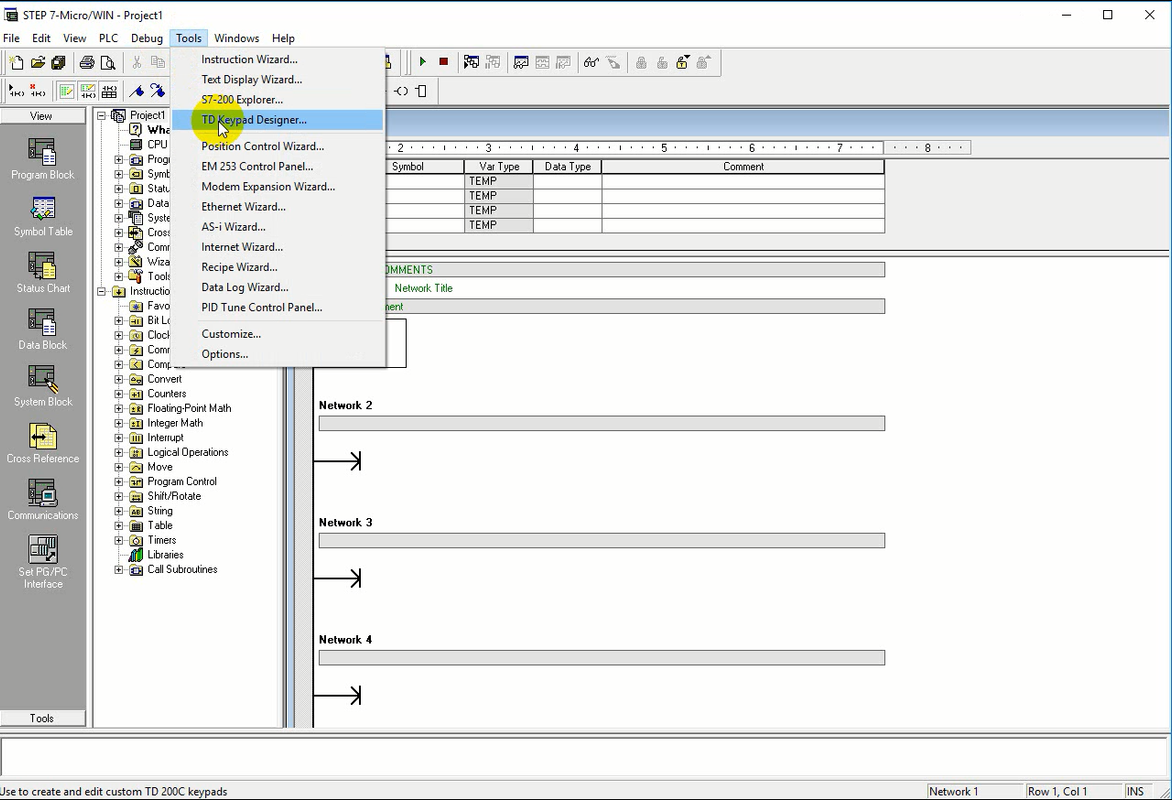Viewport: 1172px width, 800px height.
Task: Click the Toggle Bookmark flag icon
Action: 136,91
